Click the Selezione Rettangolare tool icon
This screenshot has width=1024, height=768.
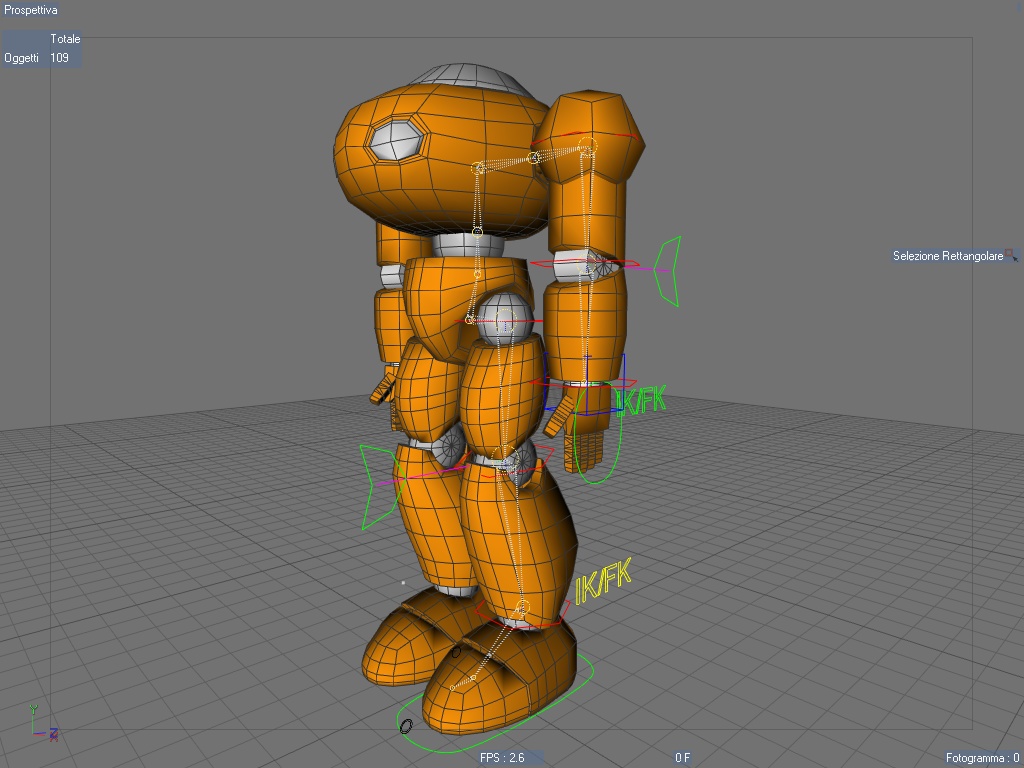[1012, 255]
